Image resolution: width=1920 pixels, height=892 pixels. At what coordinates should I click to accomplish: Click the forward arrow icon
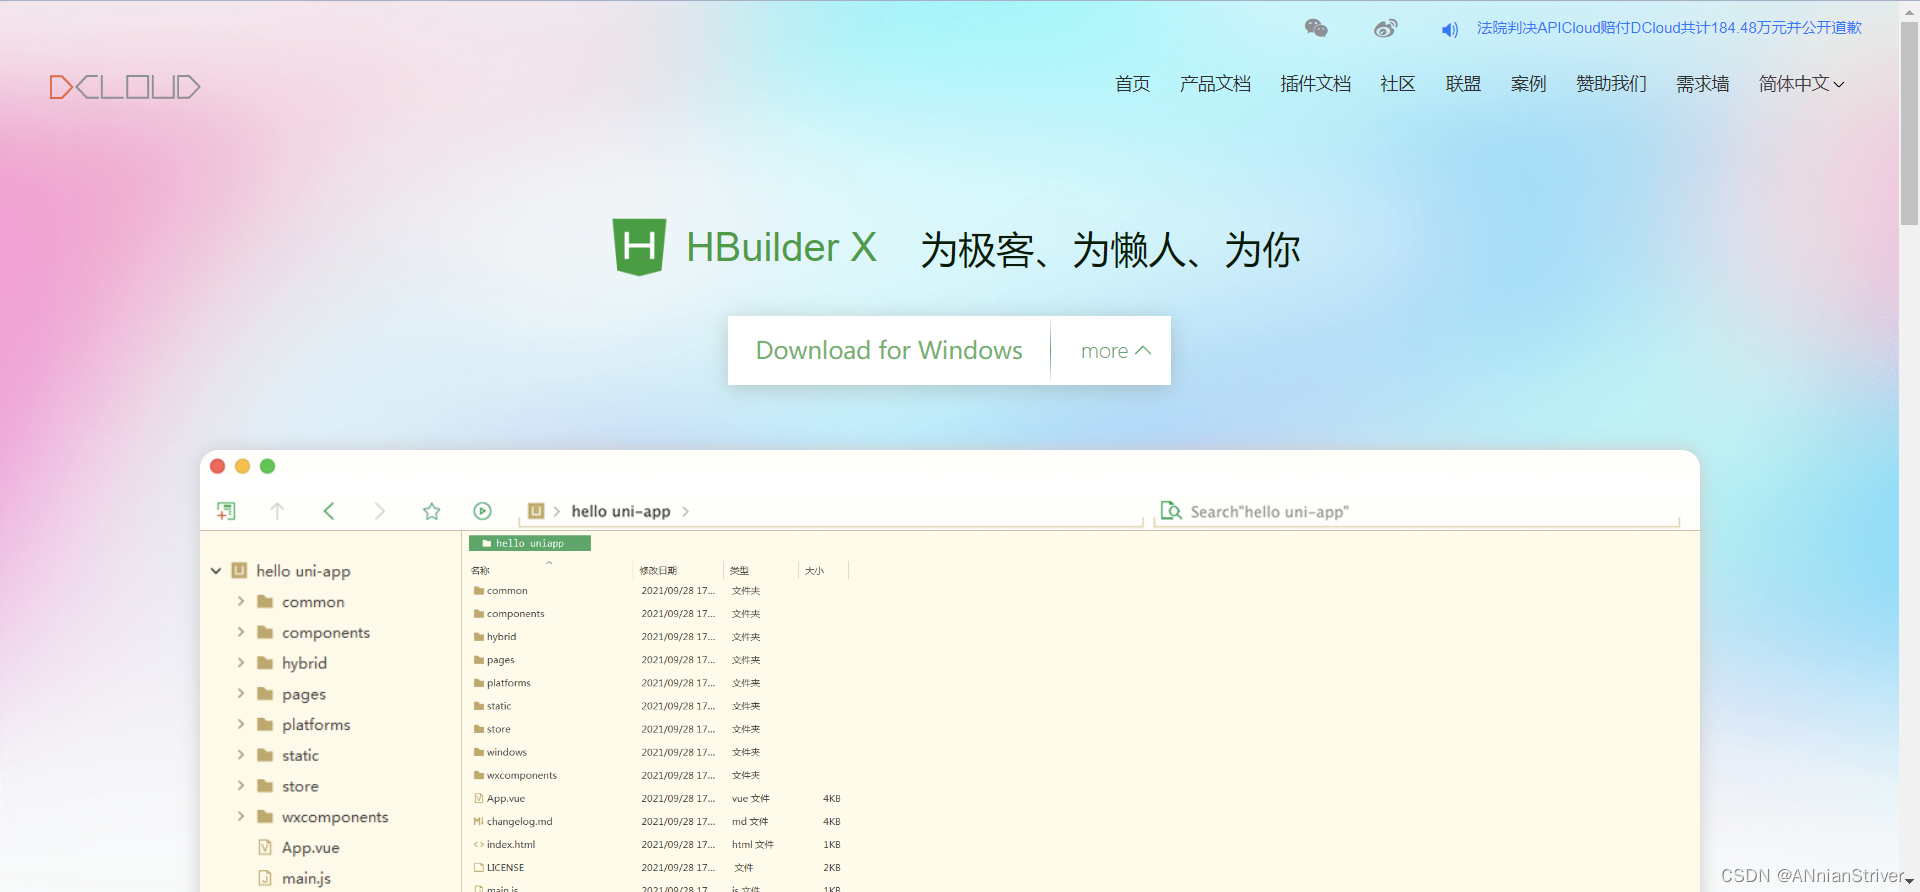(x=379, y=511)
